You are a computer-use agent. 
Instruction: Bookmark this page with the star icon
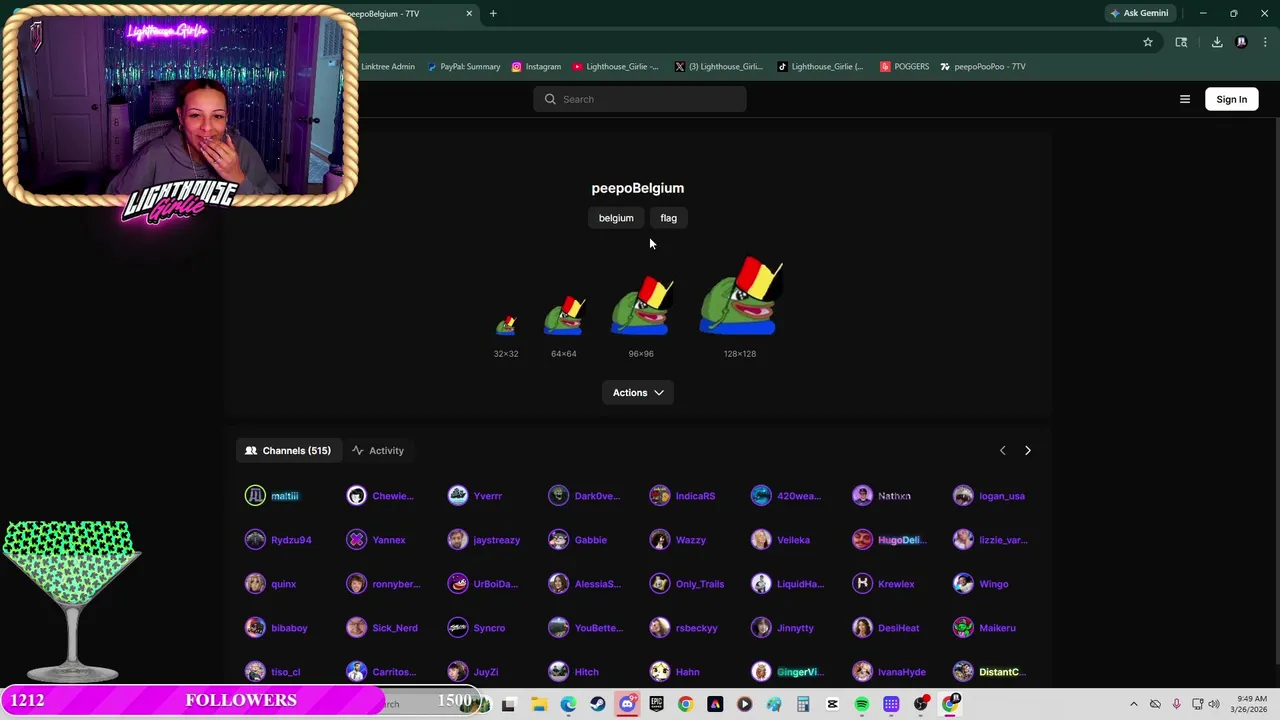(x=1148, y=42)
